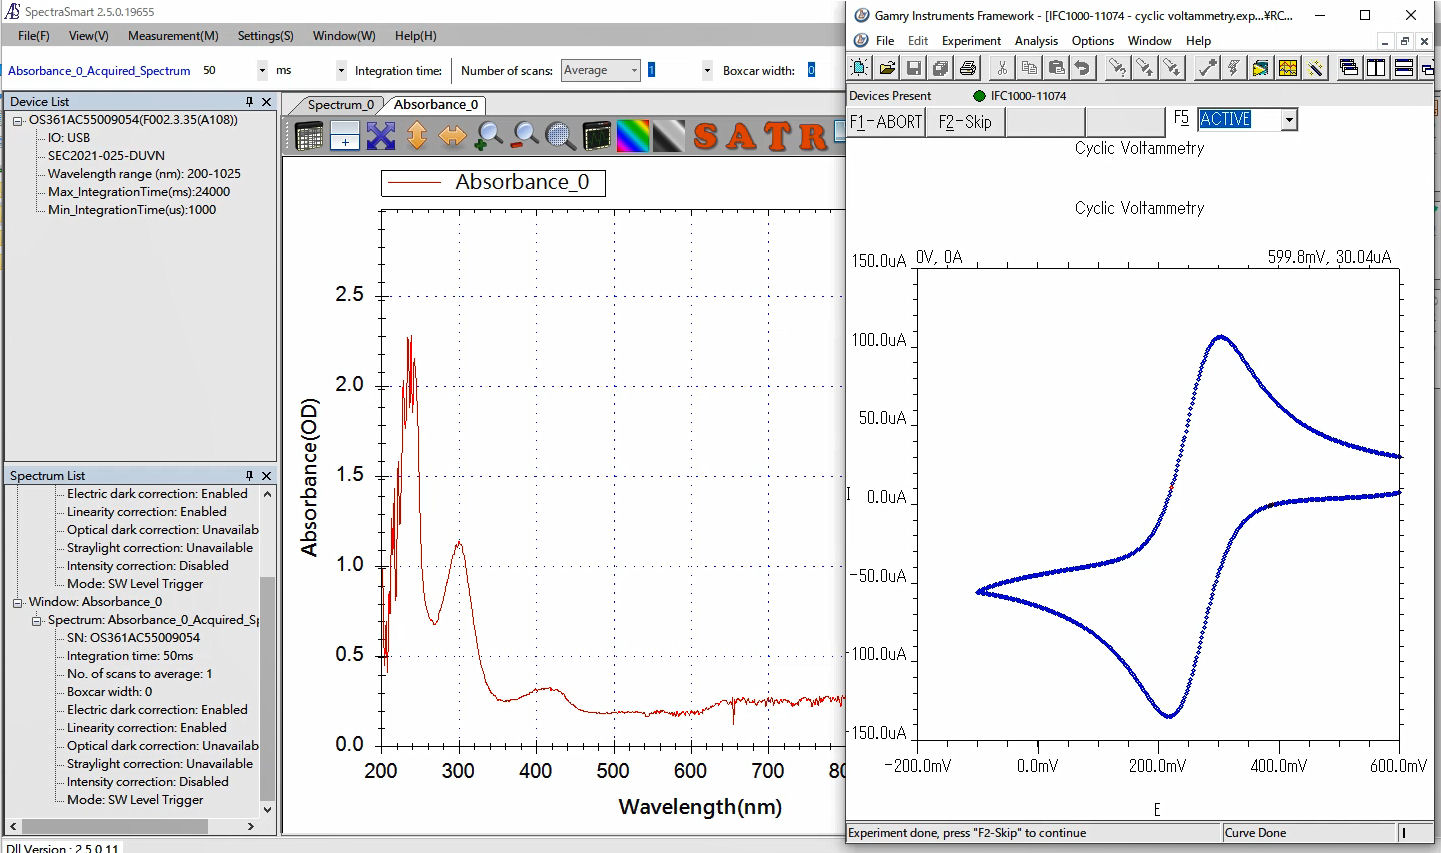Screen dimensions: 1441x853
Task: Click Save All icon in Gamry toolbar
Action: click(x=941, y=68)
